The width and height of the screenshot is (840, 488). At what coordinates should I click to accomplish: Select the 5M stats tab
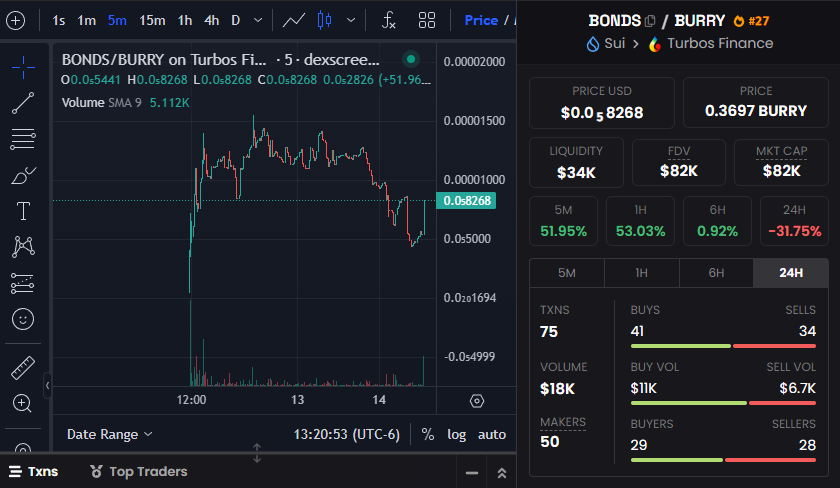tap(567, 273)
